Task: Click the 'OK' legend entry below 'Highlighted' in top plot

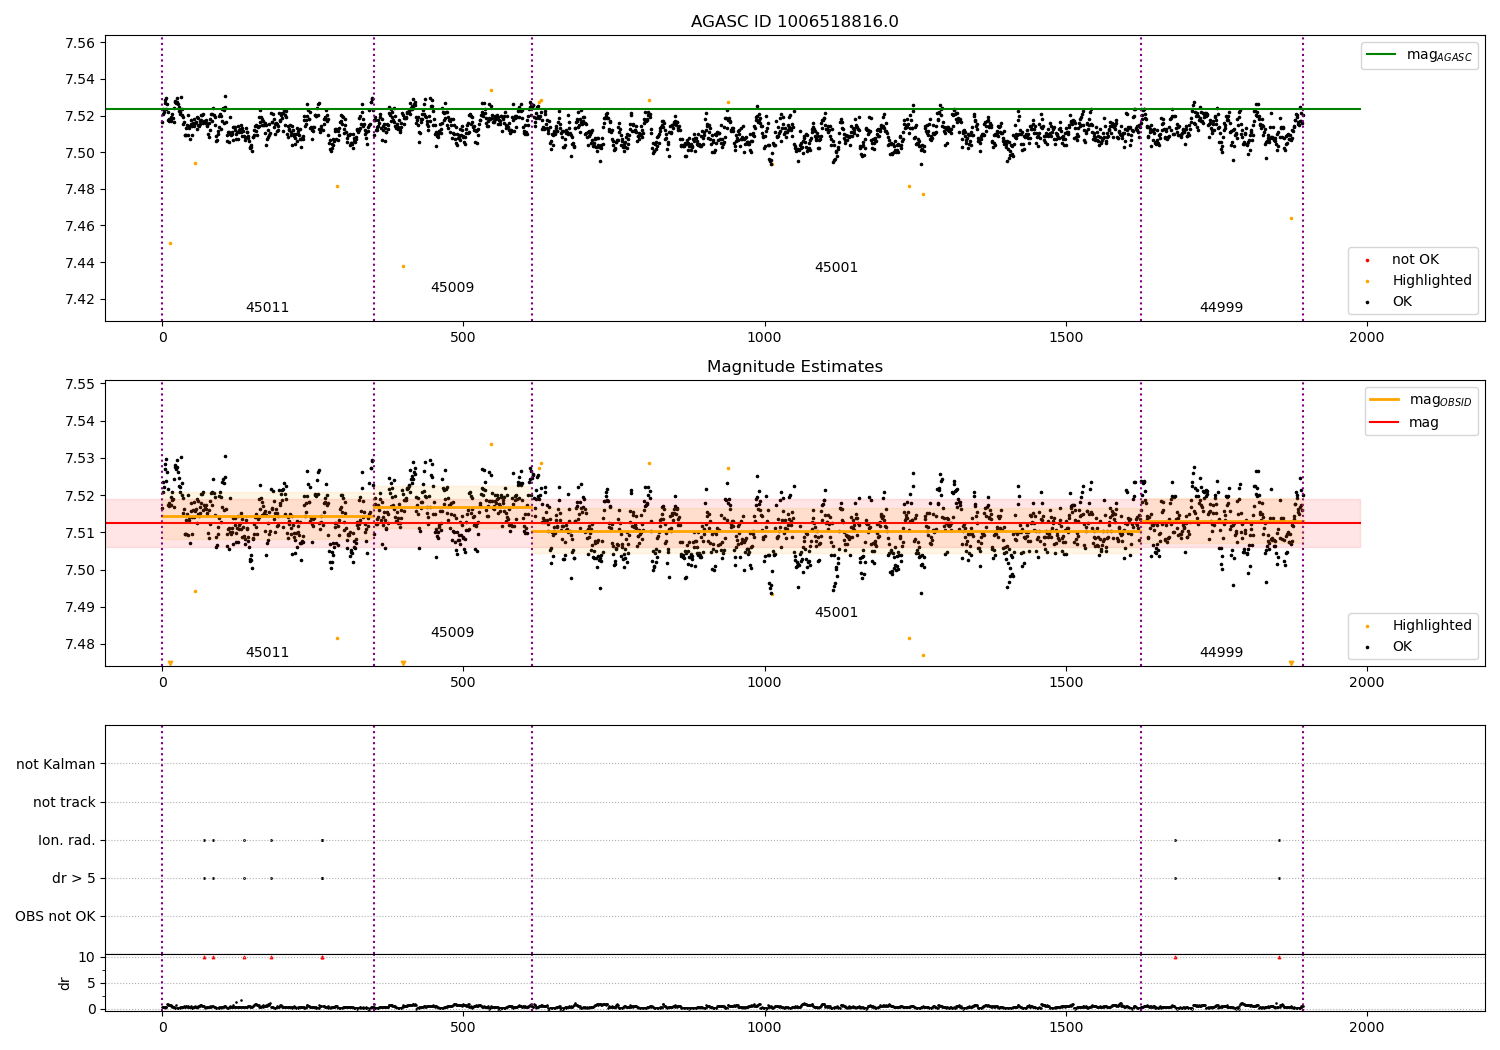Action: (x=1402, y=302)
